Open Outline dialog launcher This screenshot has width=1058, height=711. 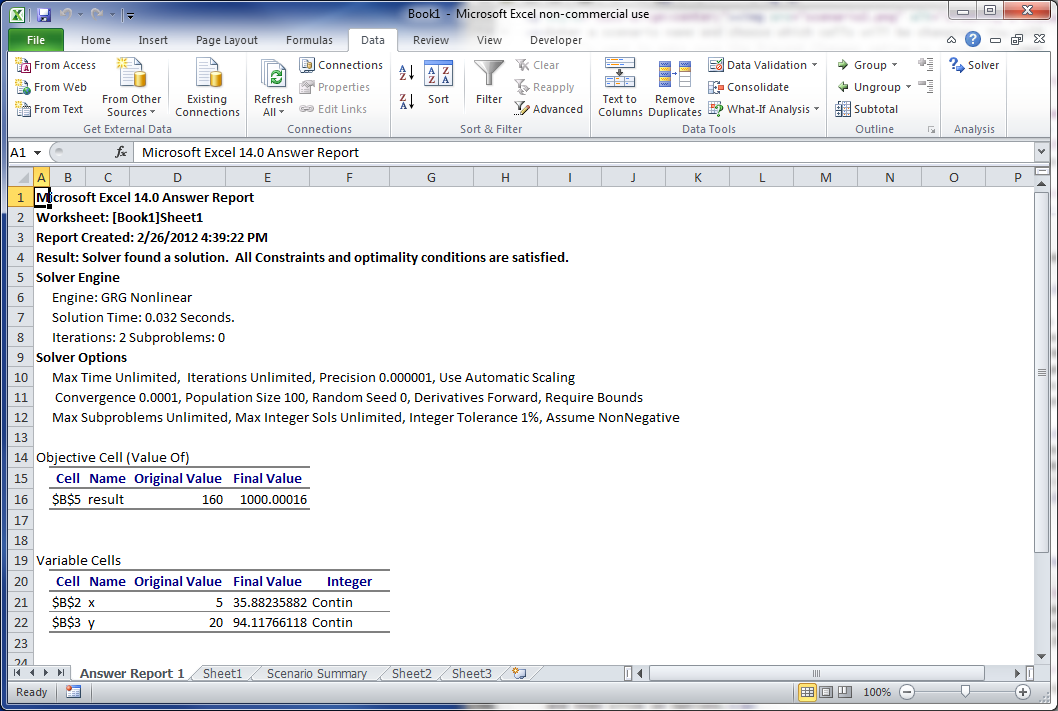click(x=931, y=130)
